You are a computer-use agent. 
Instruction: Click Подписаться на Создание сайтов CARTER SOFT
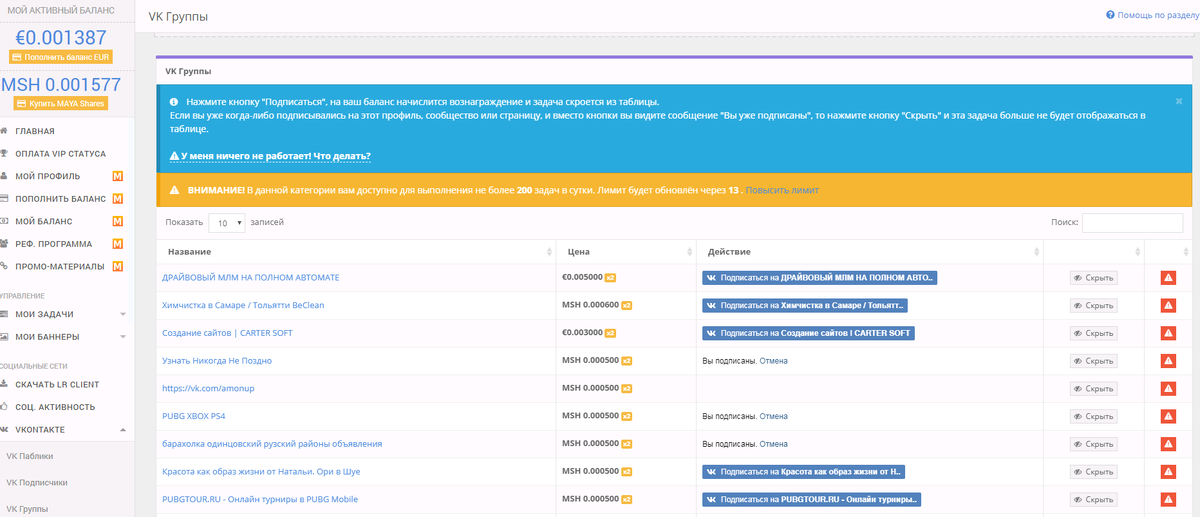click(x=808, y=333)
